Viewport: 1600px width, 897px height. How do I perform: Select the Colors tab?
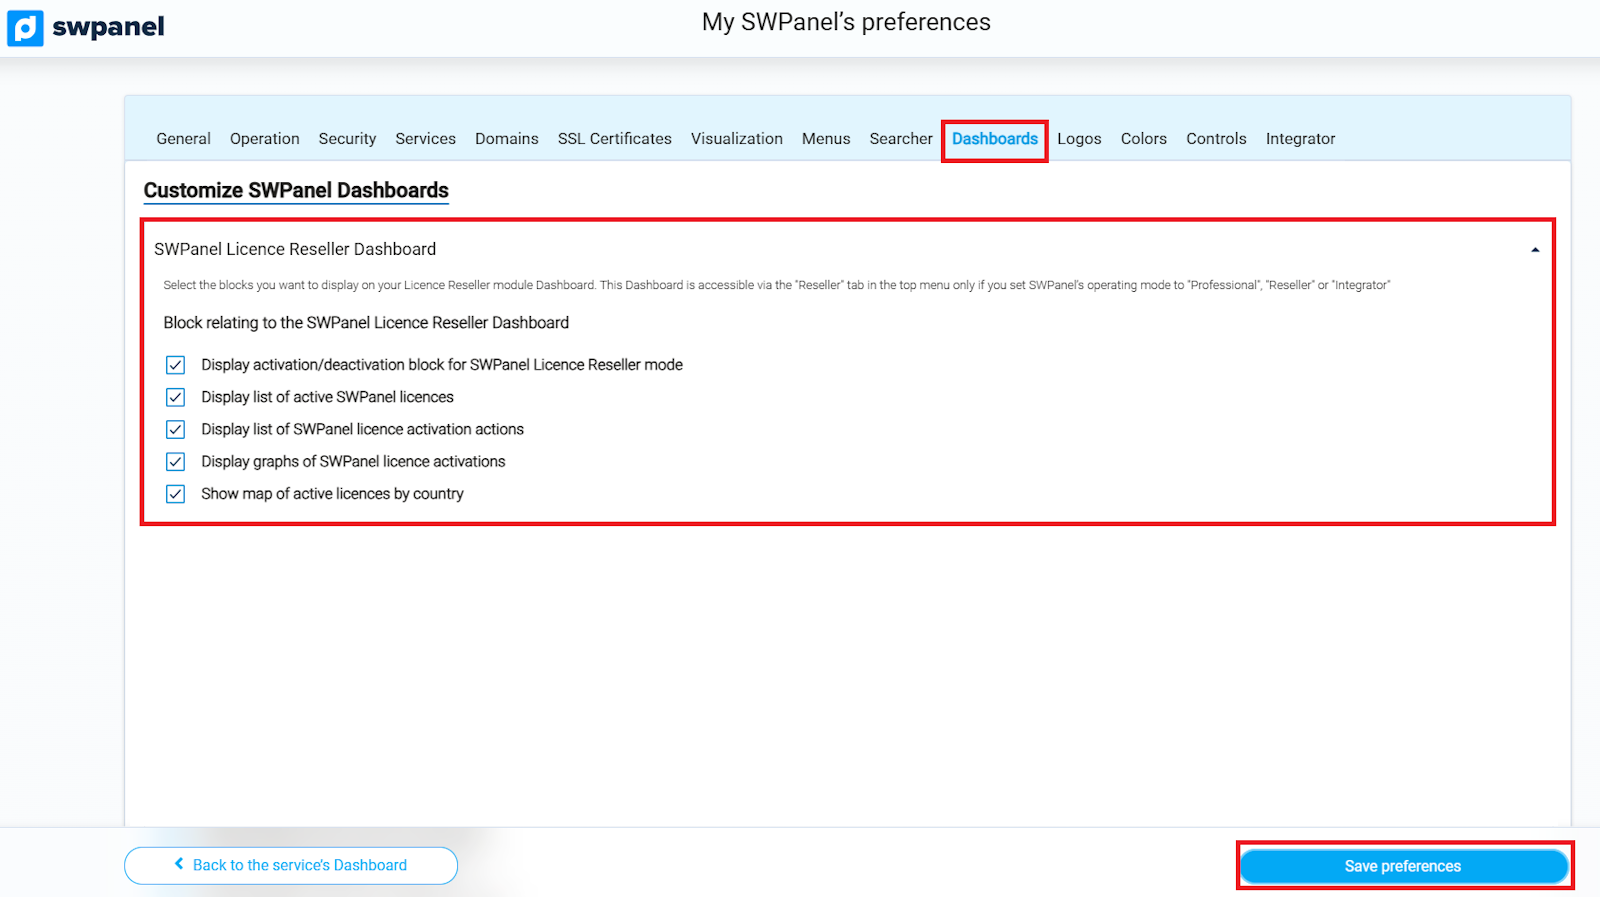tap(1143, 139)
